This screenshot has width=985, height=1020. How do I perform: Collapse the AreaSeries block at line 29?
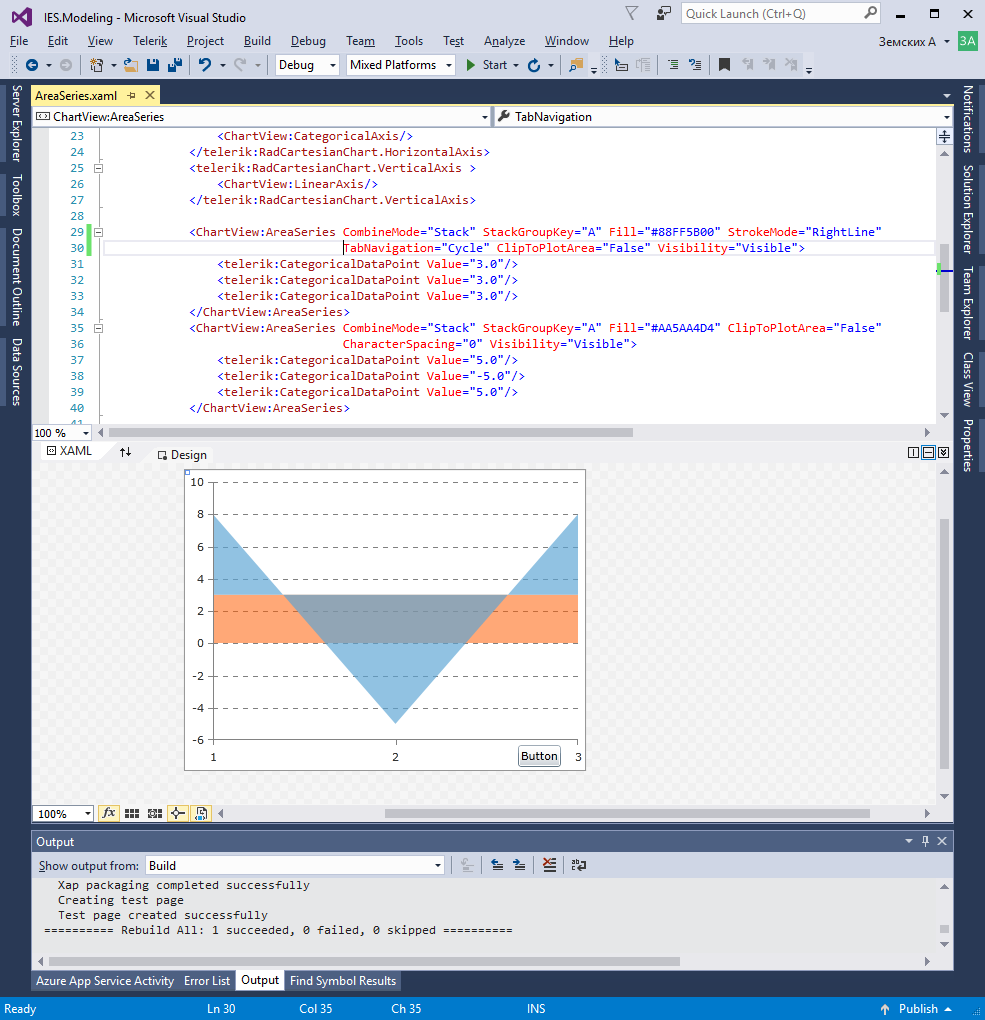[98, 232]
